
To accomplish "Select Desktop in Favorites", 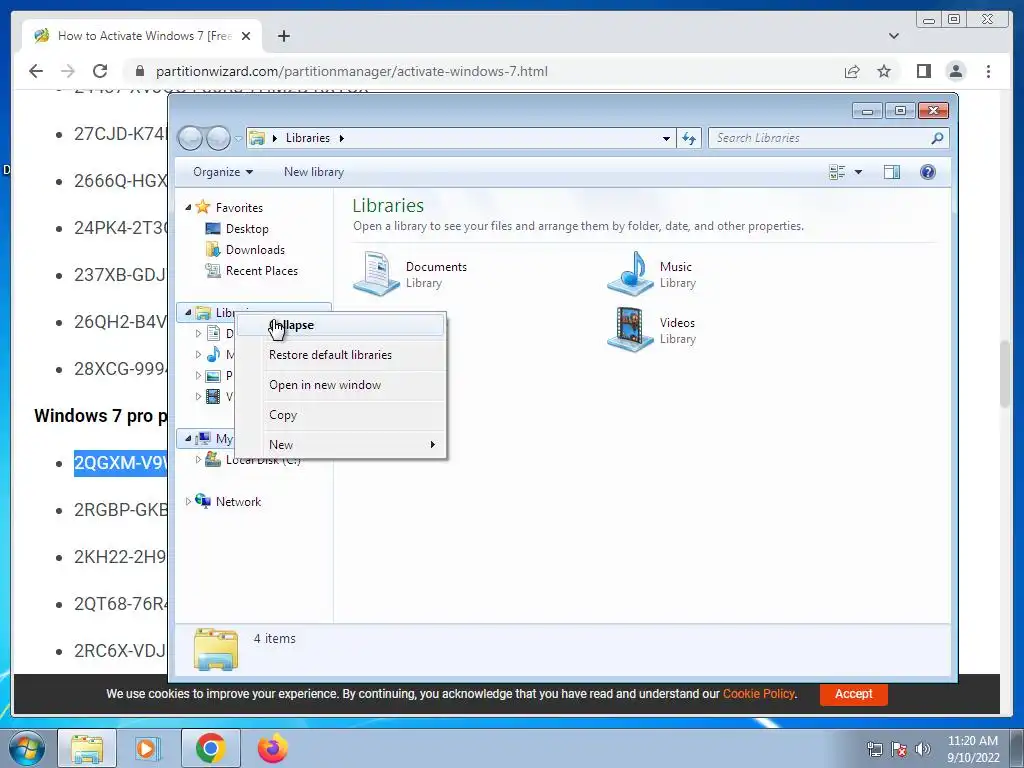I will [x=247, y=229].
